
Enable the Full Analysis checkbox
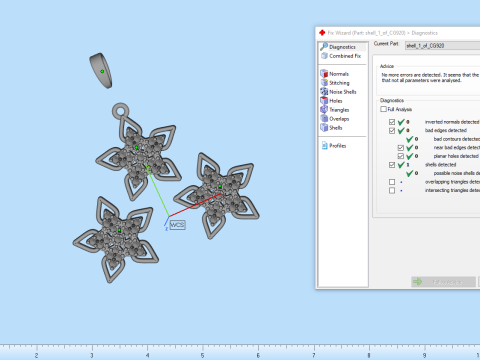(x=384, y=109)
